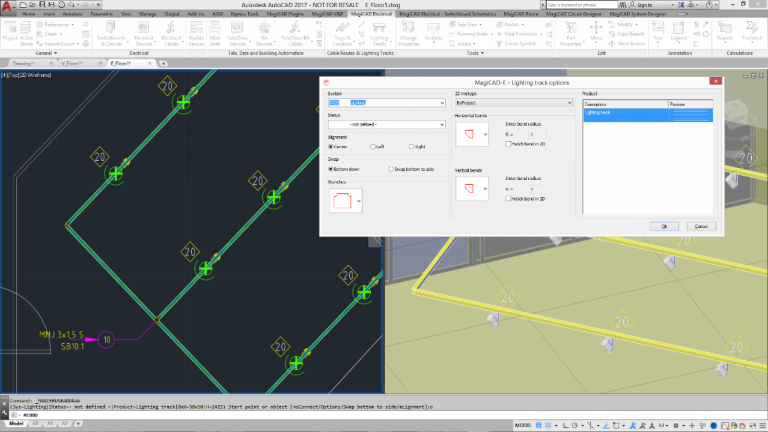Screen dimensions: 768x432
Task: Open the Legend annotation tool
Action: point(678,31)
